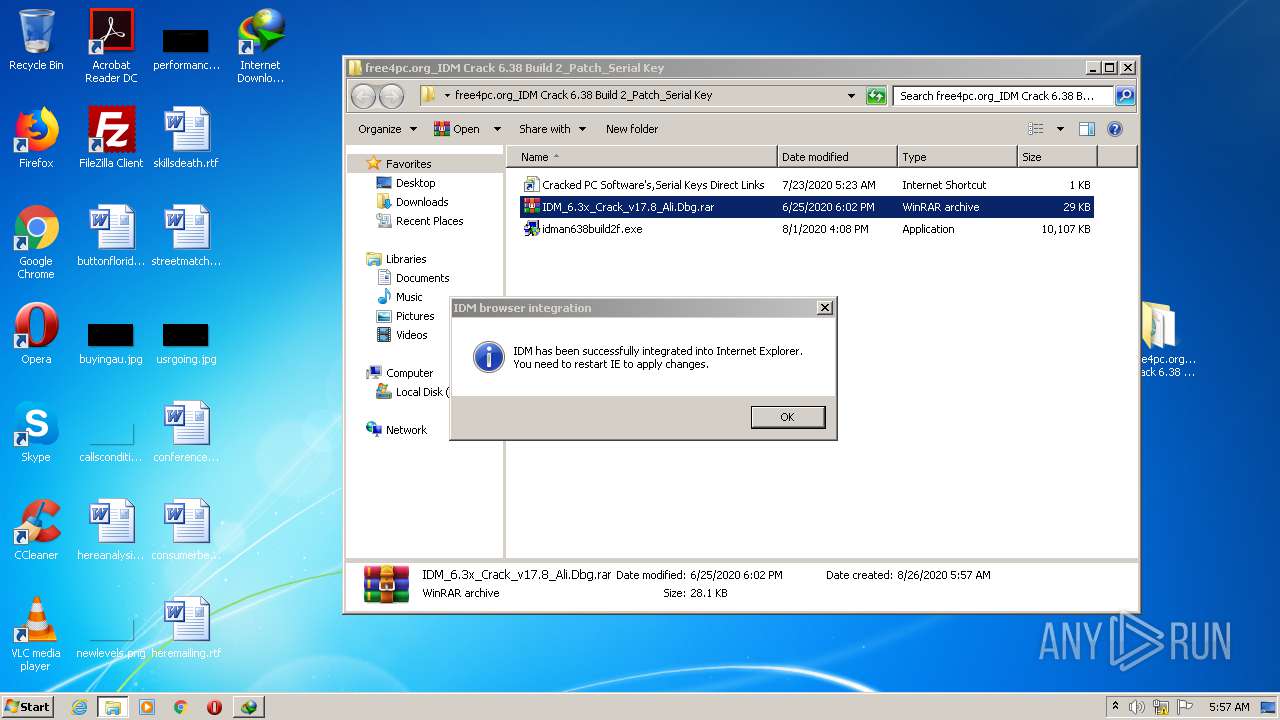Launch Skype from the desktop
The image size is (1280, 720).
pyautogui.click(x=36, y=432)
